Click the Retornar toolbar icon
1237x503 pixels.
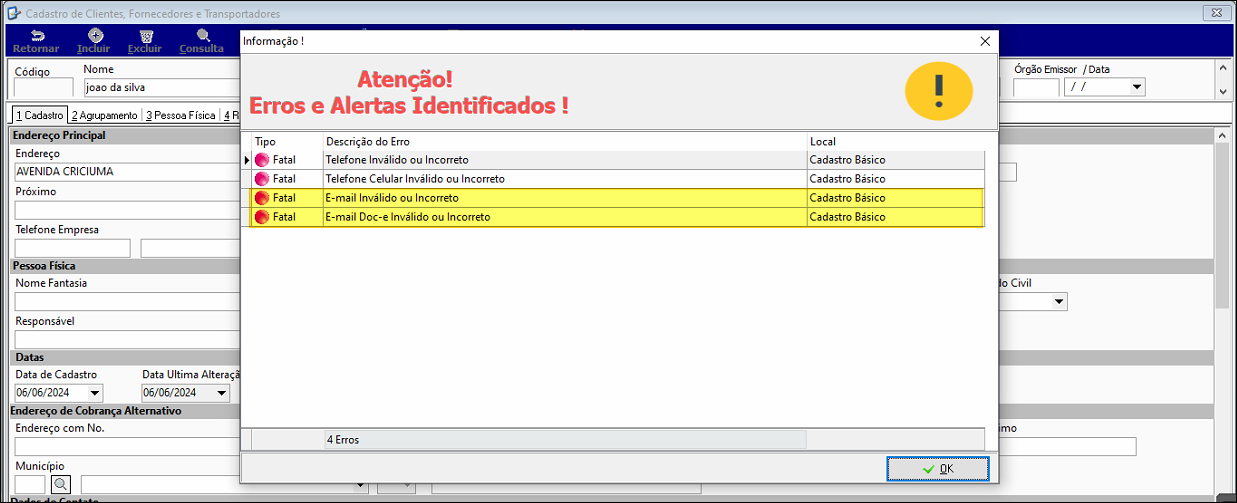36,36
